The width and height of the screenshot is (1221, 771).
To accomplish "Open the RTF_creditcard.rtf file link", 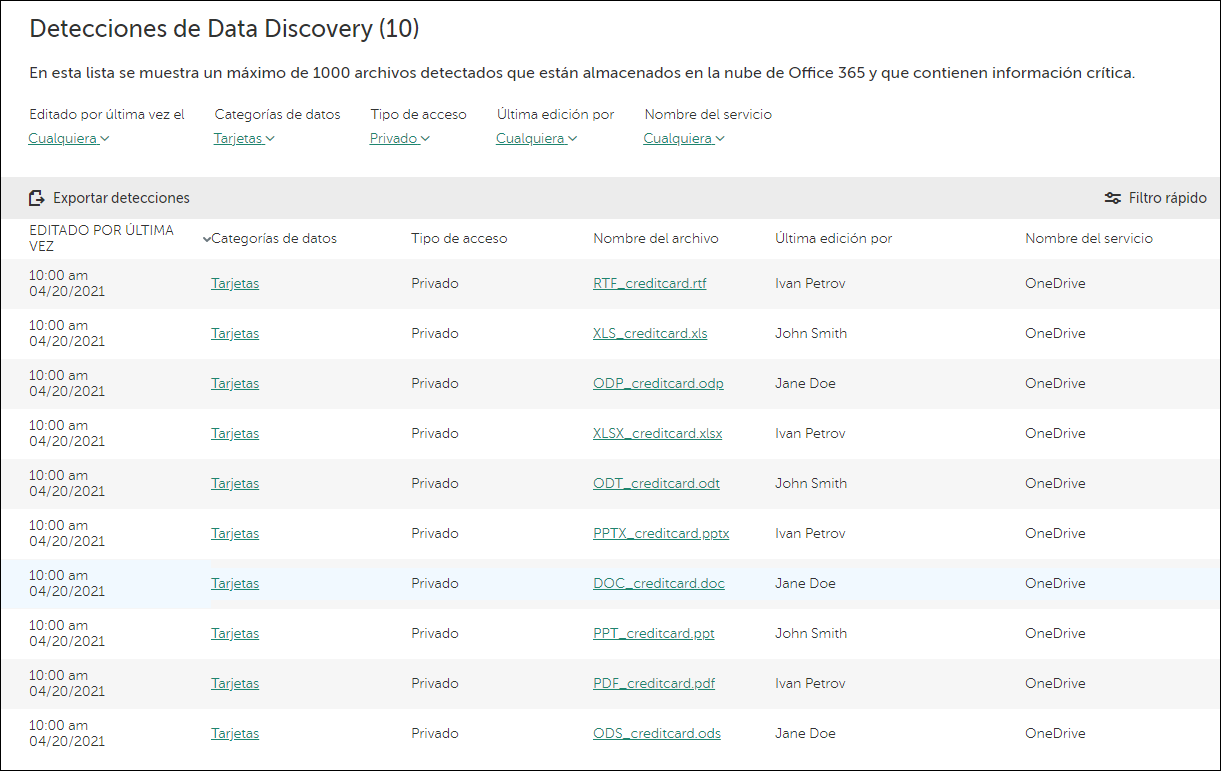I will [x=649, y=283].
